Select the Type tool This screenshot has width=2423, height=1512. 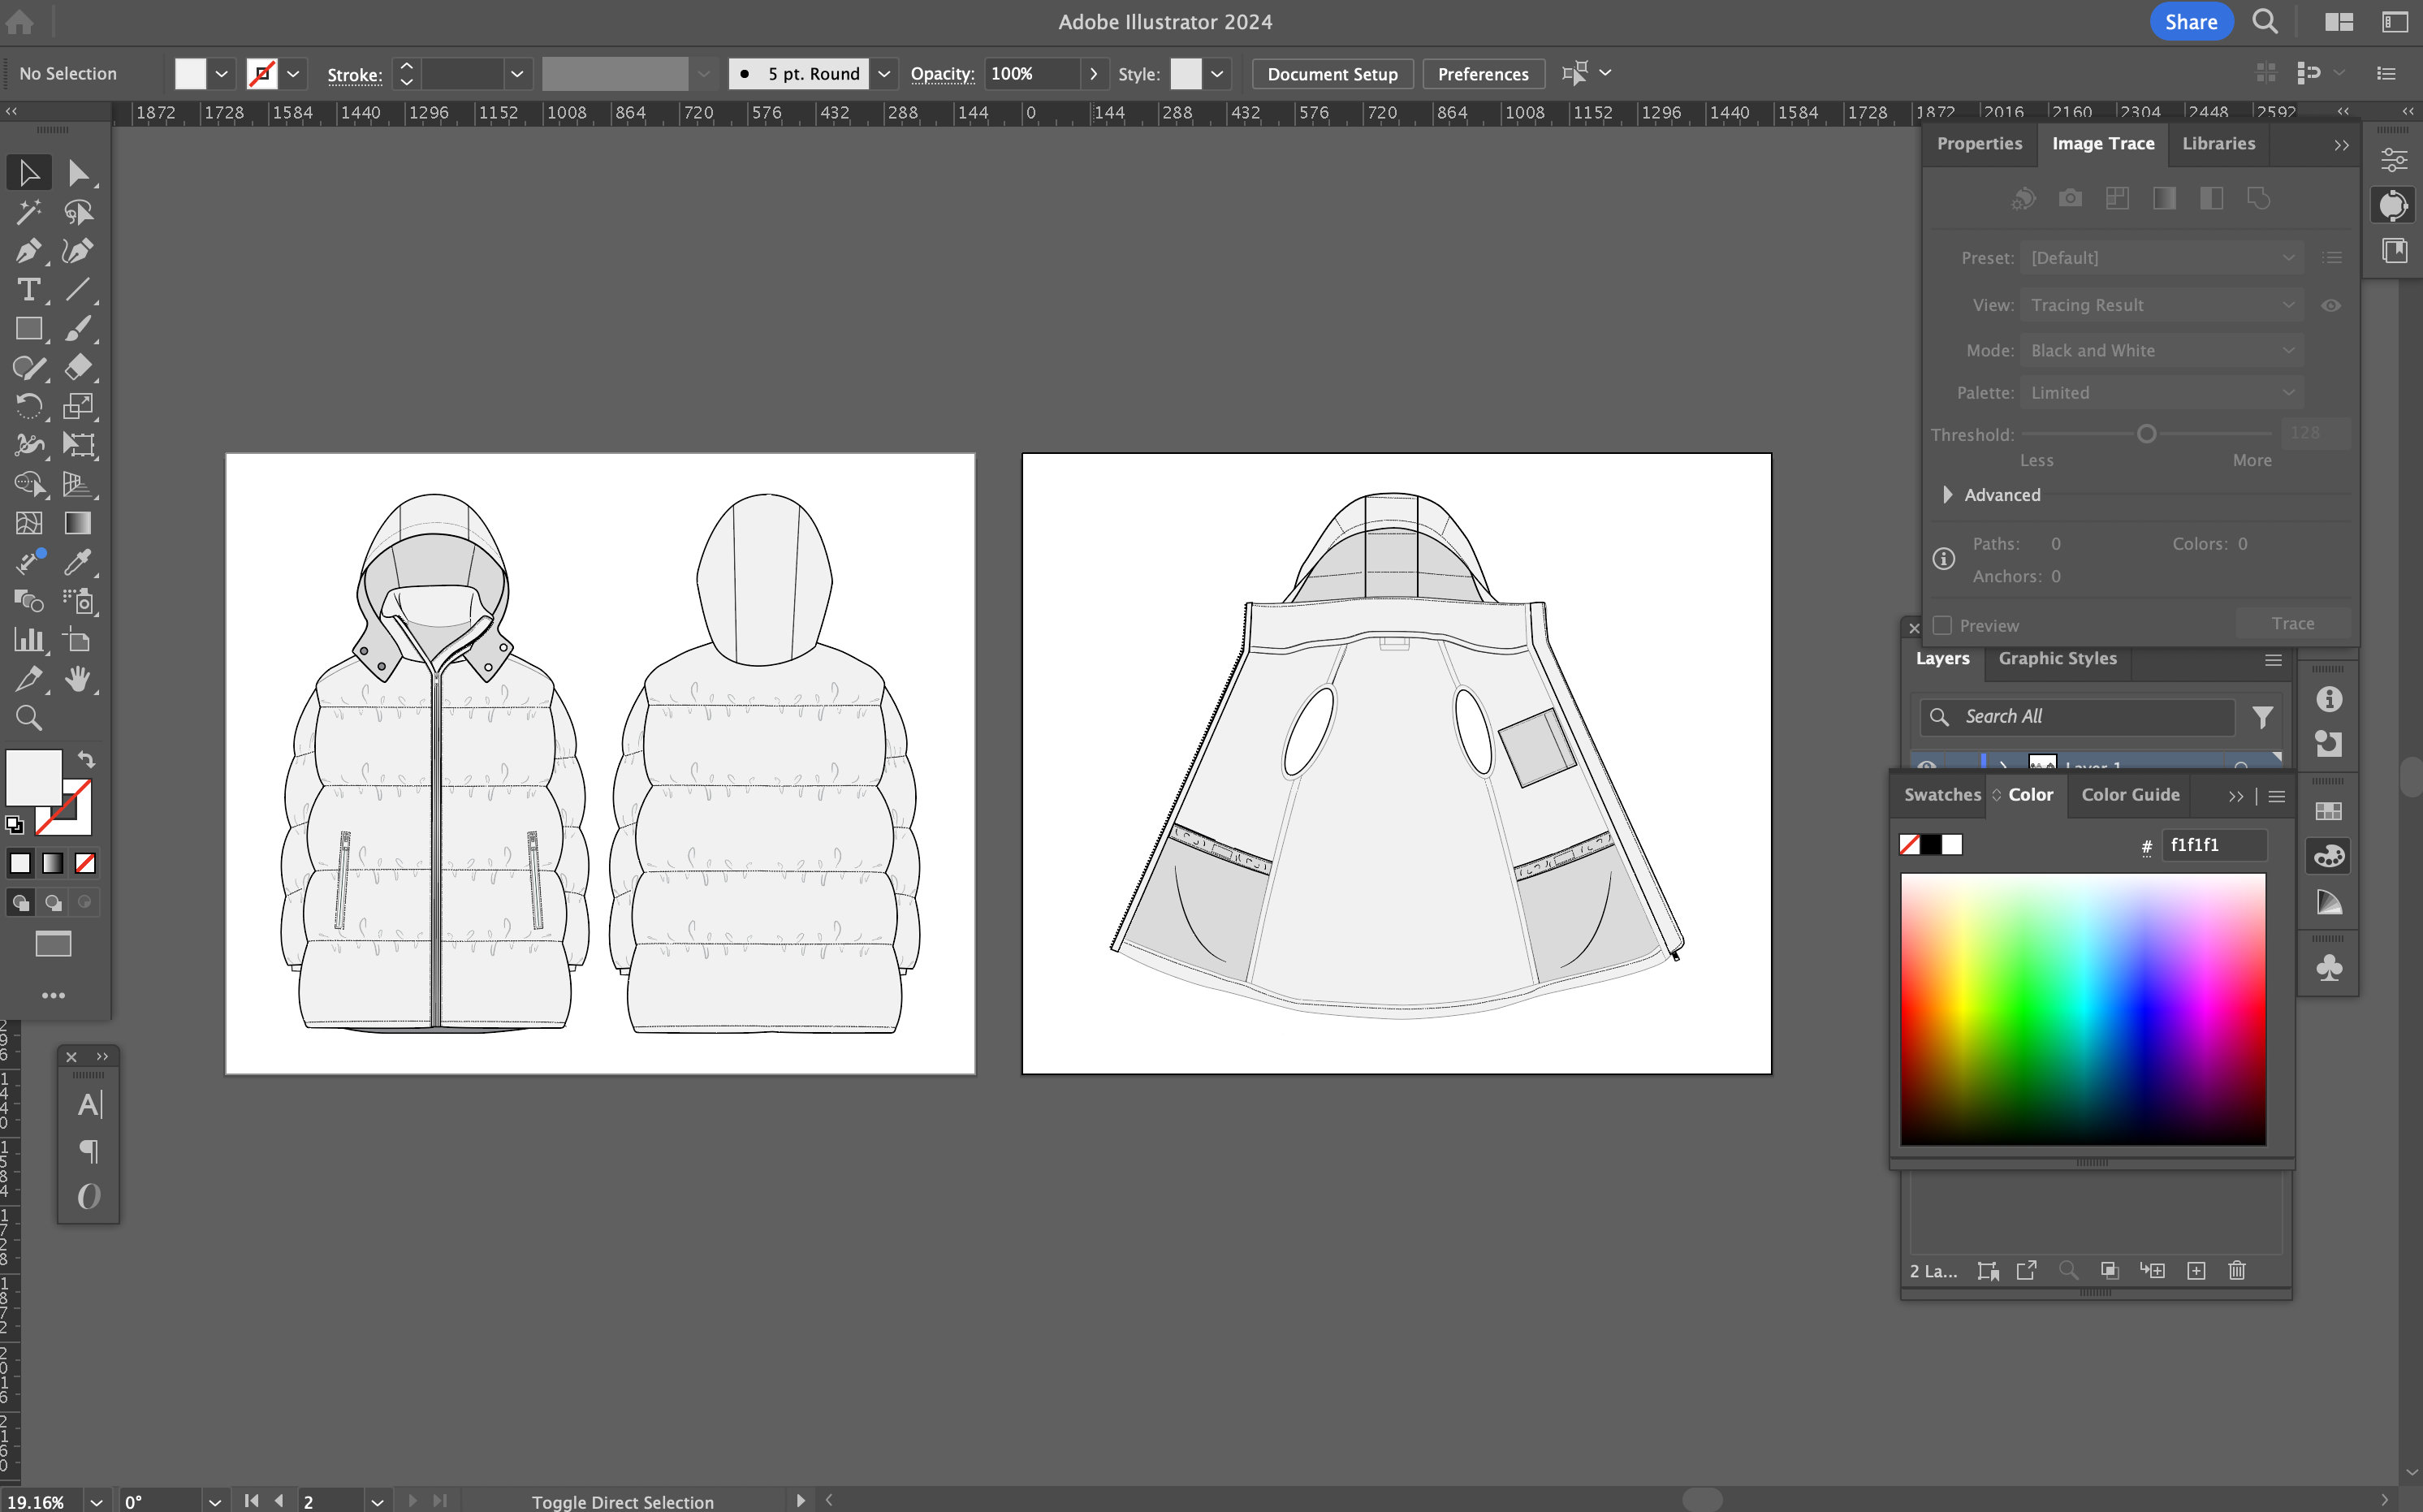point(29,290)
